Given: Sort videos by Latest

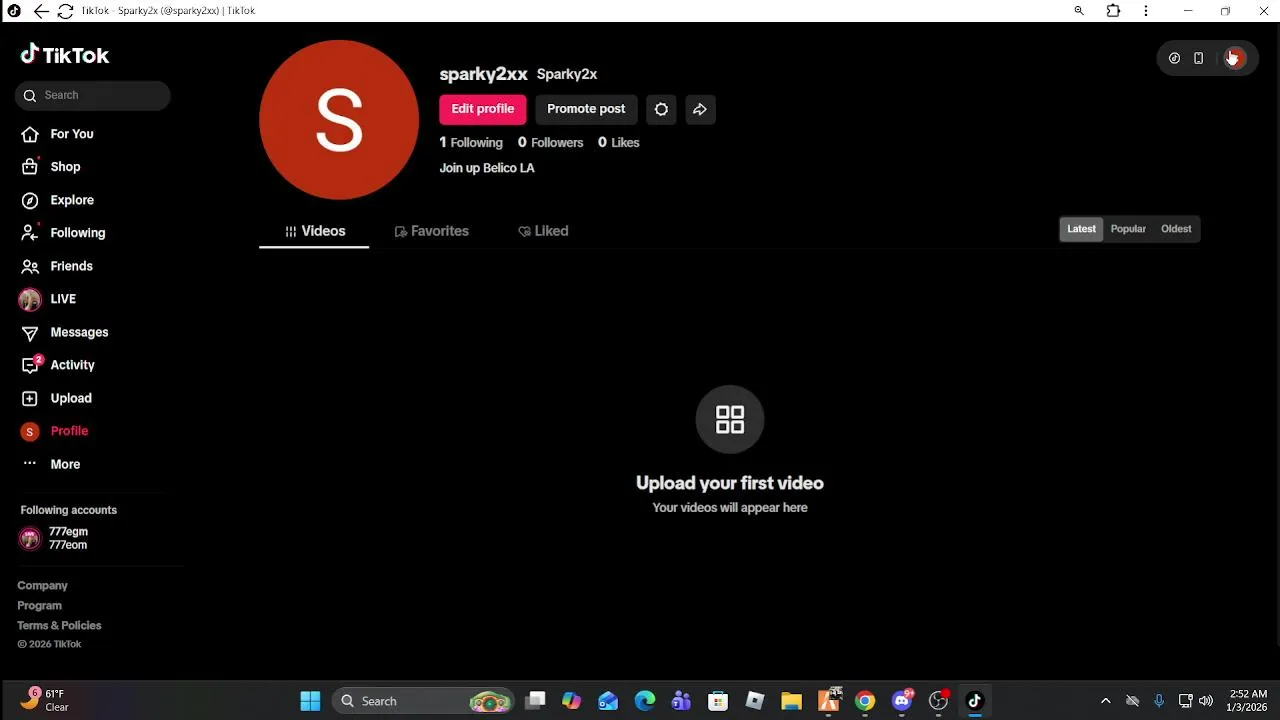Looking at the screenshot, I should click(x=1081, y=229).
